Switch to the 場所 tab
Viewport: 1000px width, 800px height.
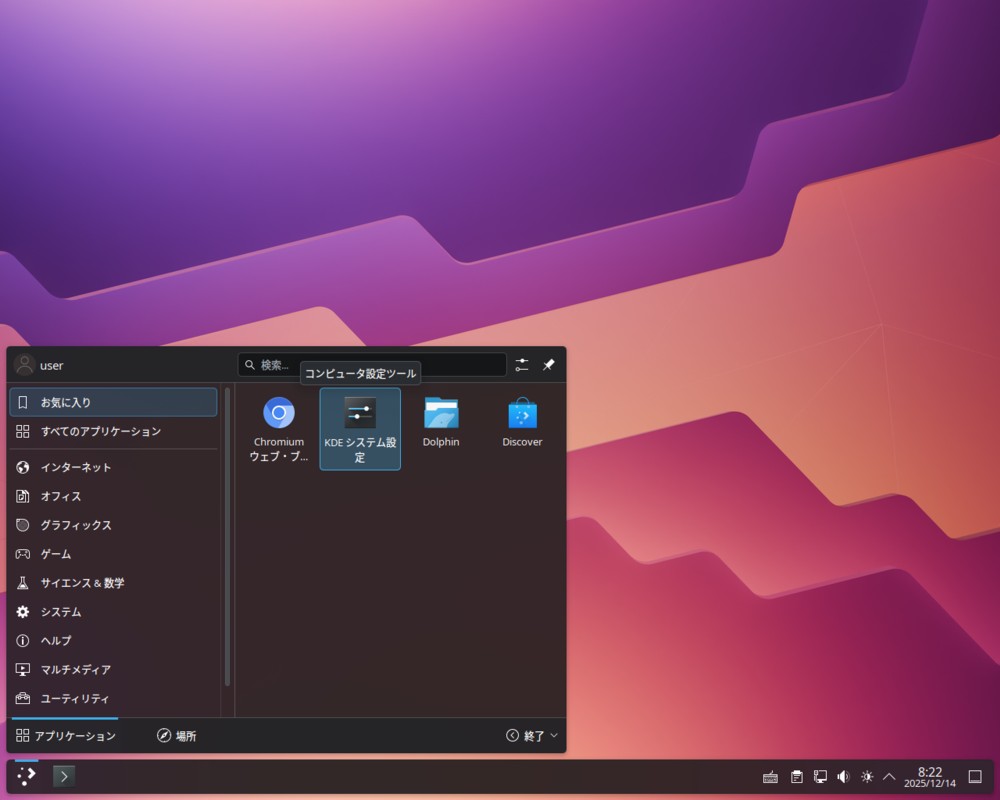tap(177, 736)
